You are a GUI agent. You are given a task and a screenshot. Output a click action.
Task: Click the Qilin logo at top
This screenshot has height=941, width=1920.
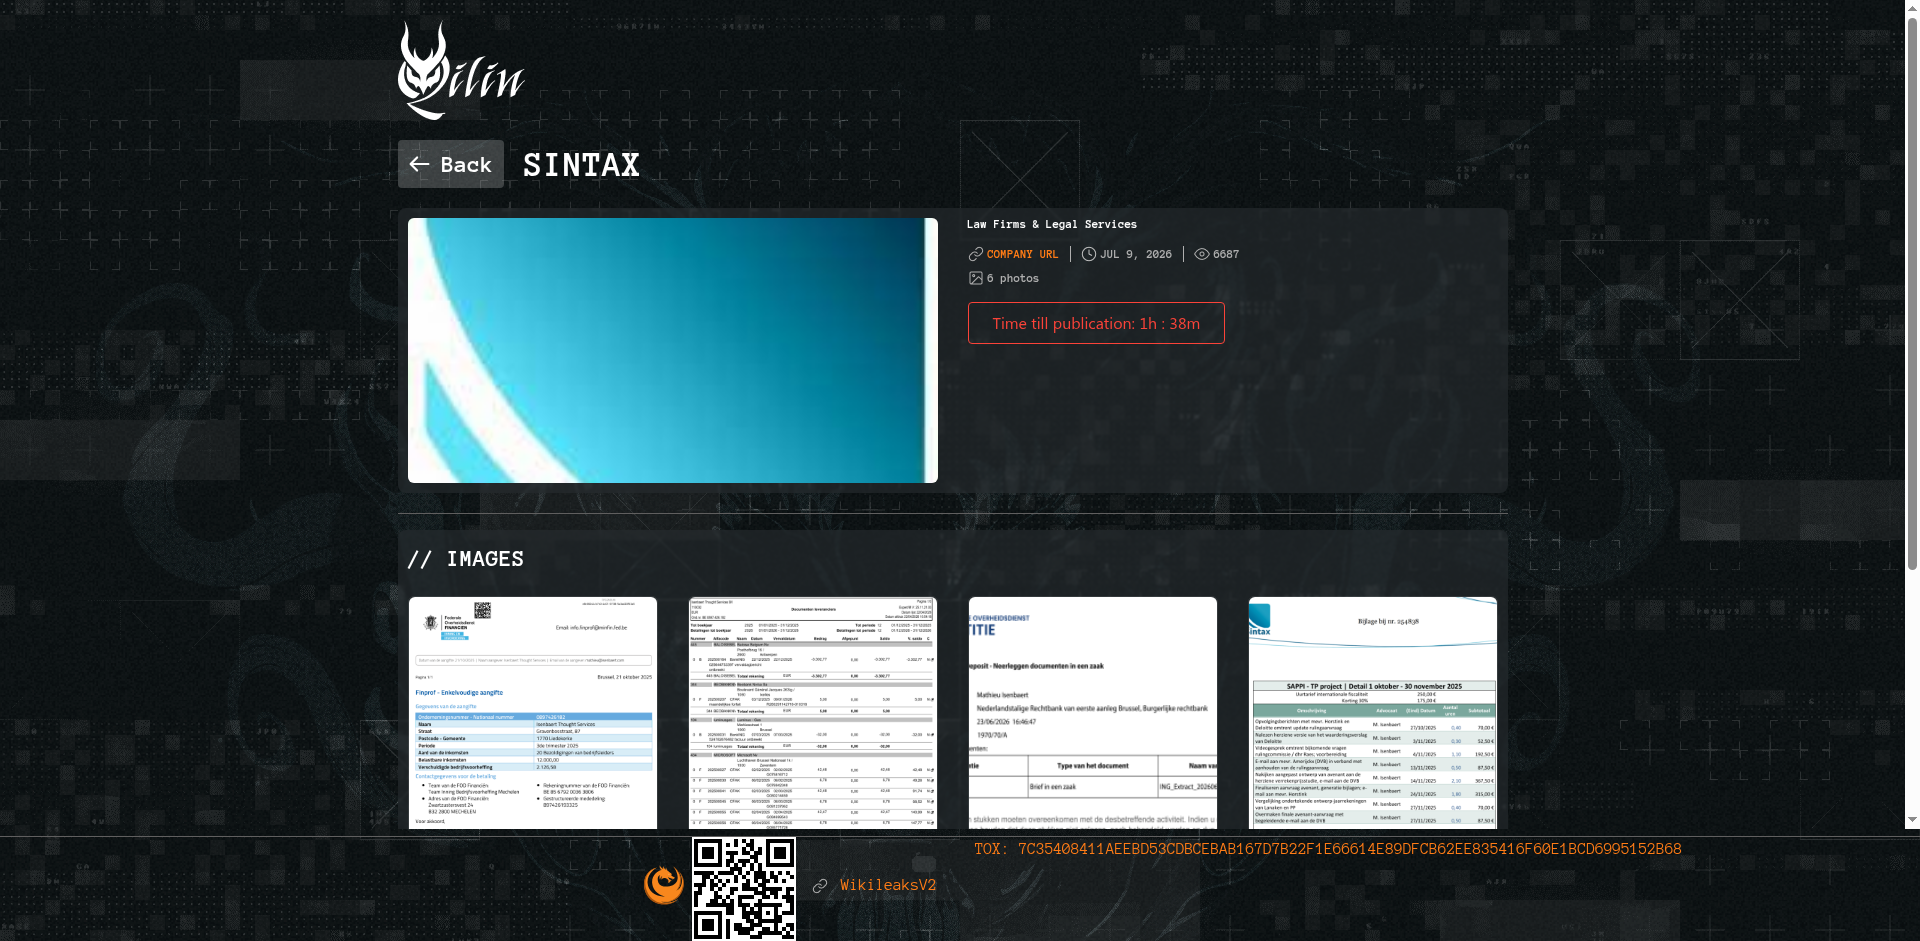point(461,70)
